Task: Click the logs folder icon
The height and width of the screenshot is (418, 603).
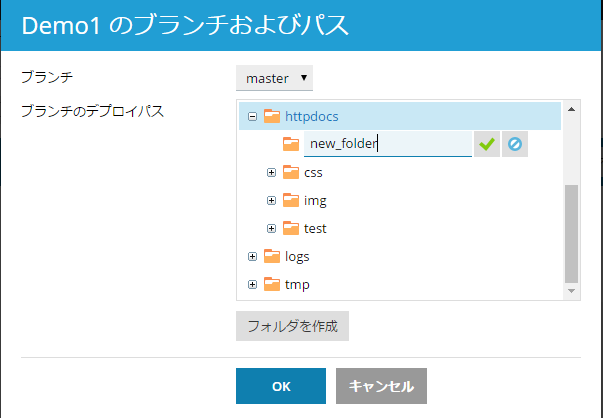Action: pyautogui.click(x=271, y=256)
